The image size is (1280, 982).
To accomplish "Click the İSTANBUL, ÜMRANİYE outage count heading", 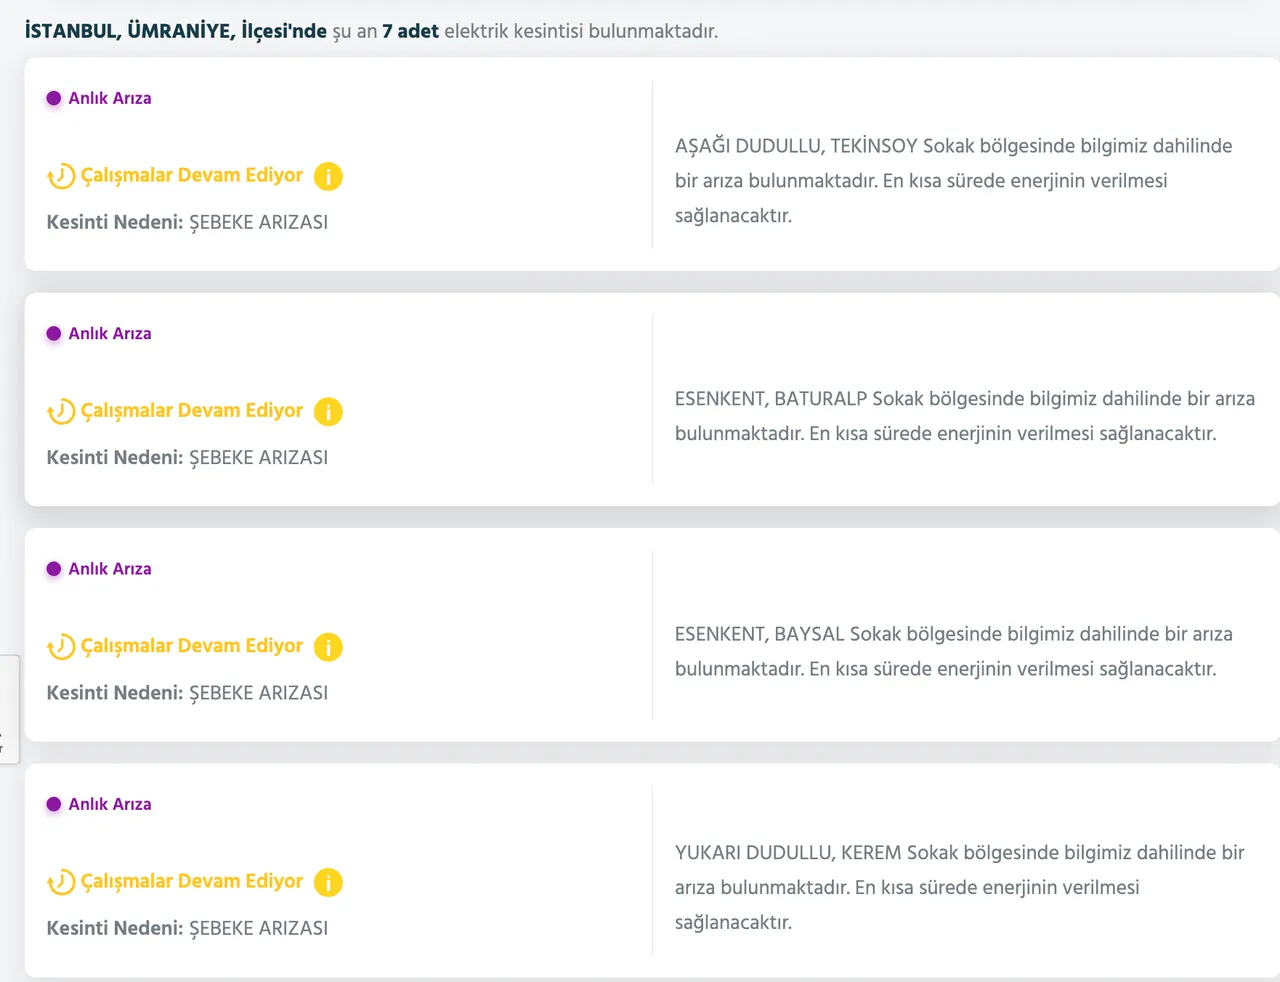I will point(371,31).
